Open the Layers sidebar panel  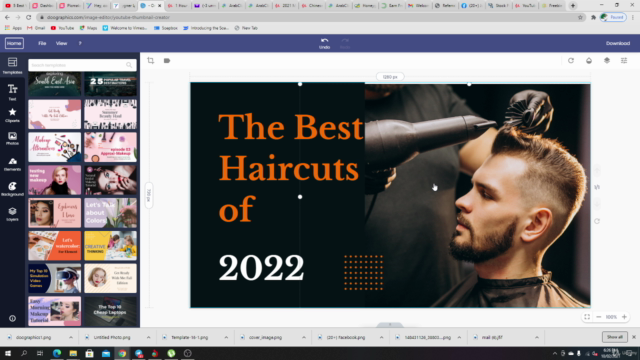[x=12, y=214]
